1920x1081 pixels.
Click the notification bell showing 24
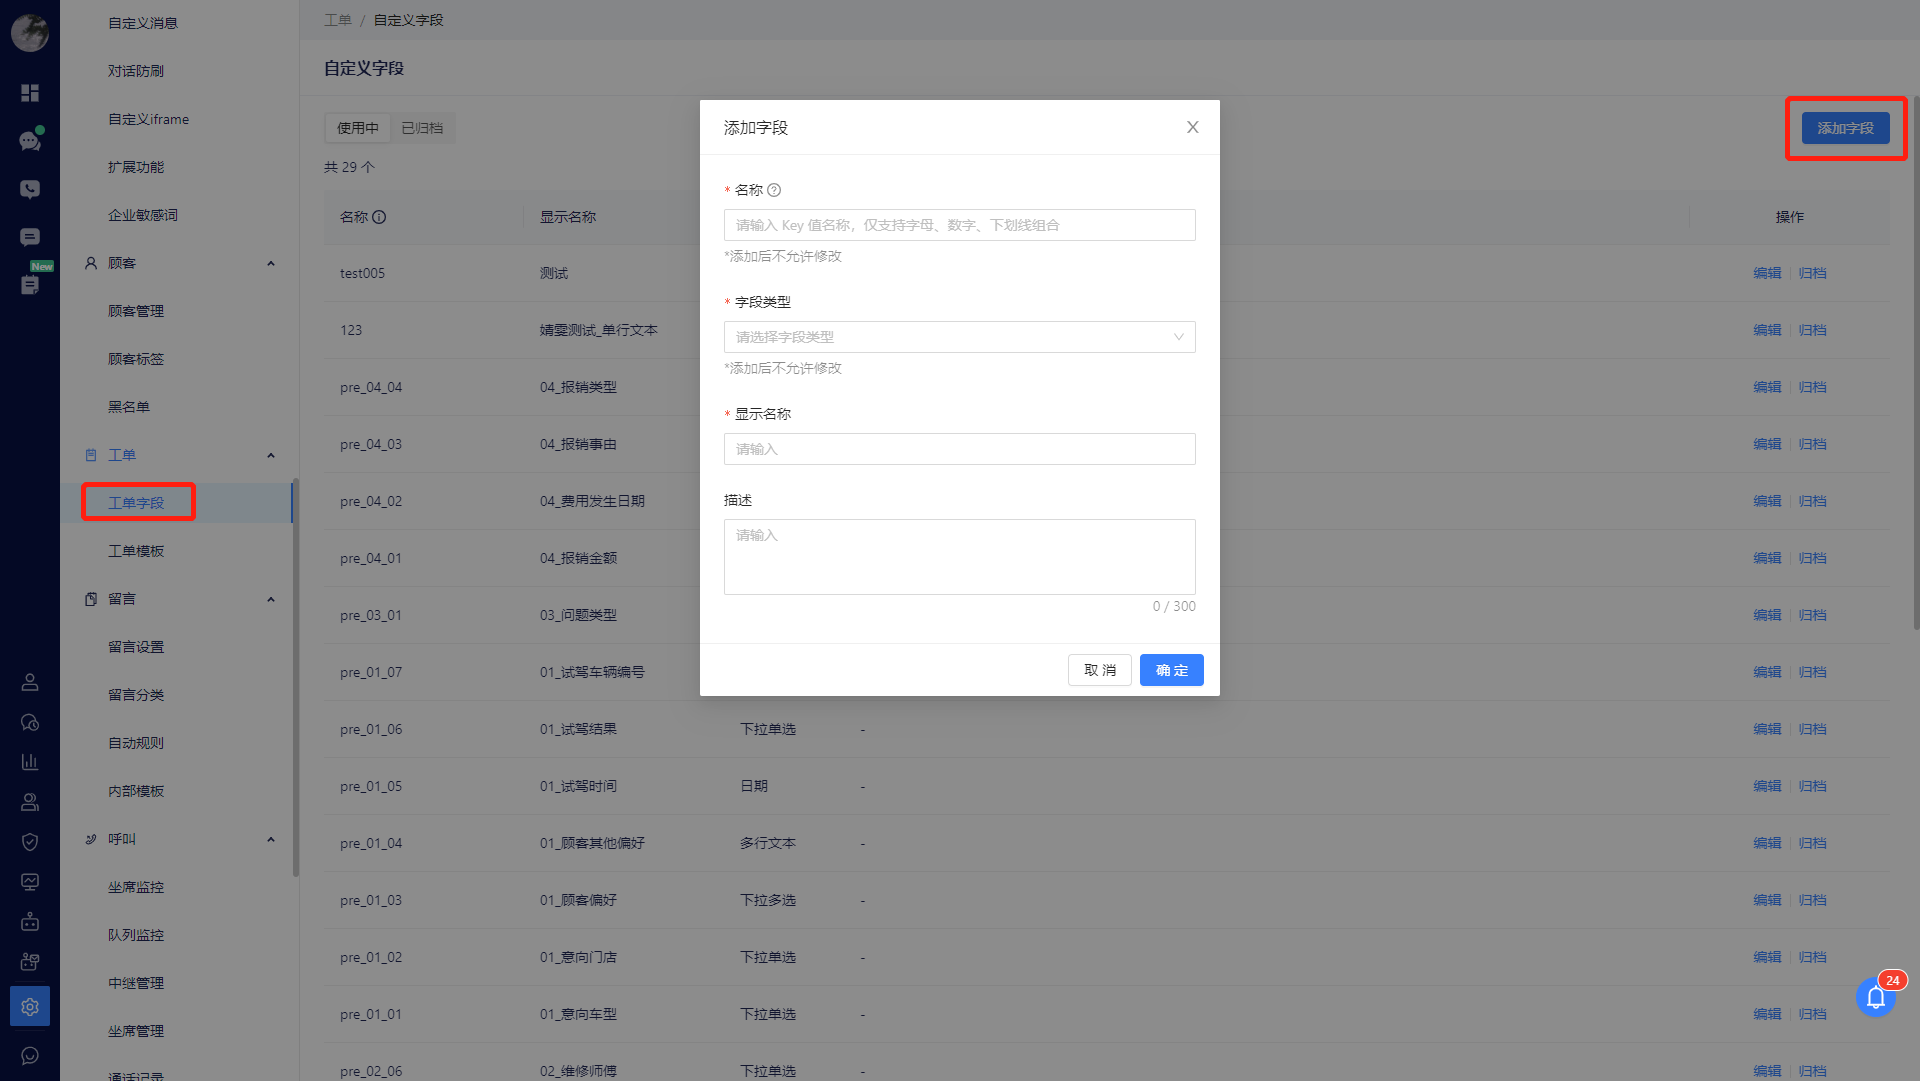point(1876,997)
